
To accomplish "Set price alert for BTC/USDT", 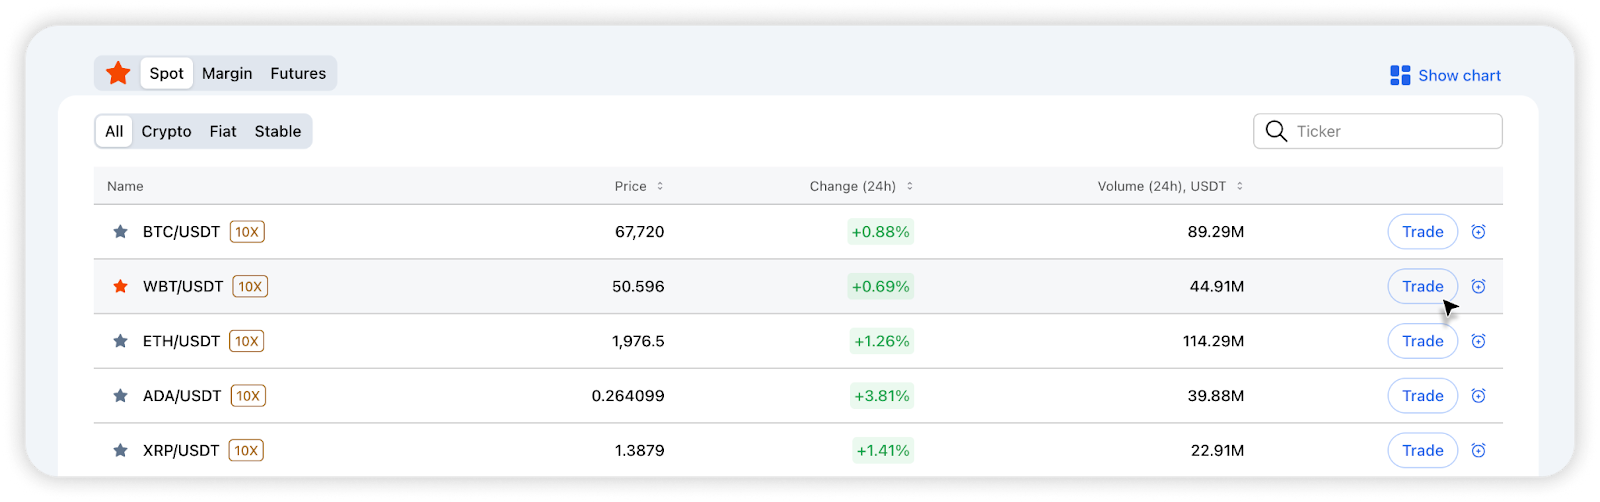I will pos(1478,232).
